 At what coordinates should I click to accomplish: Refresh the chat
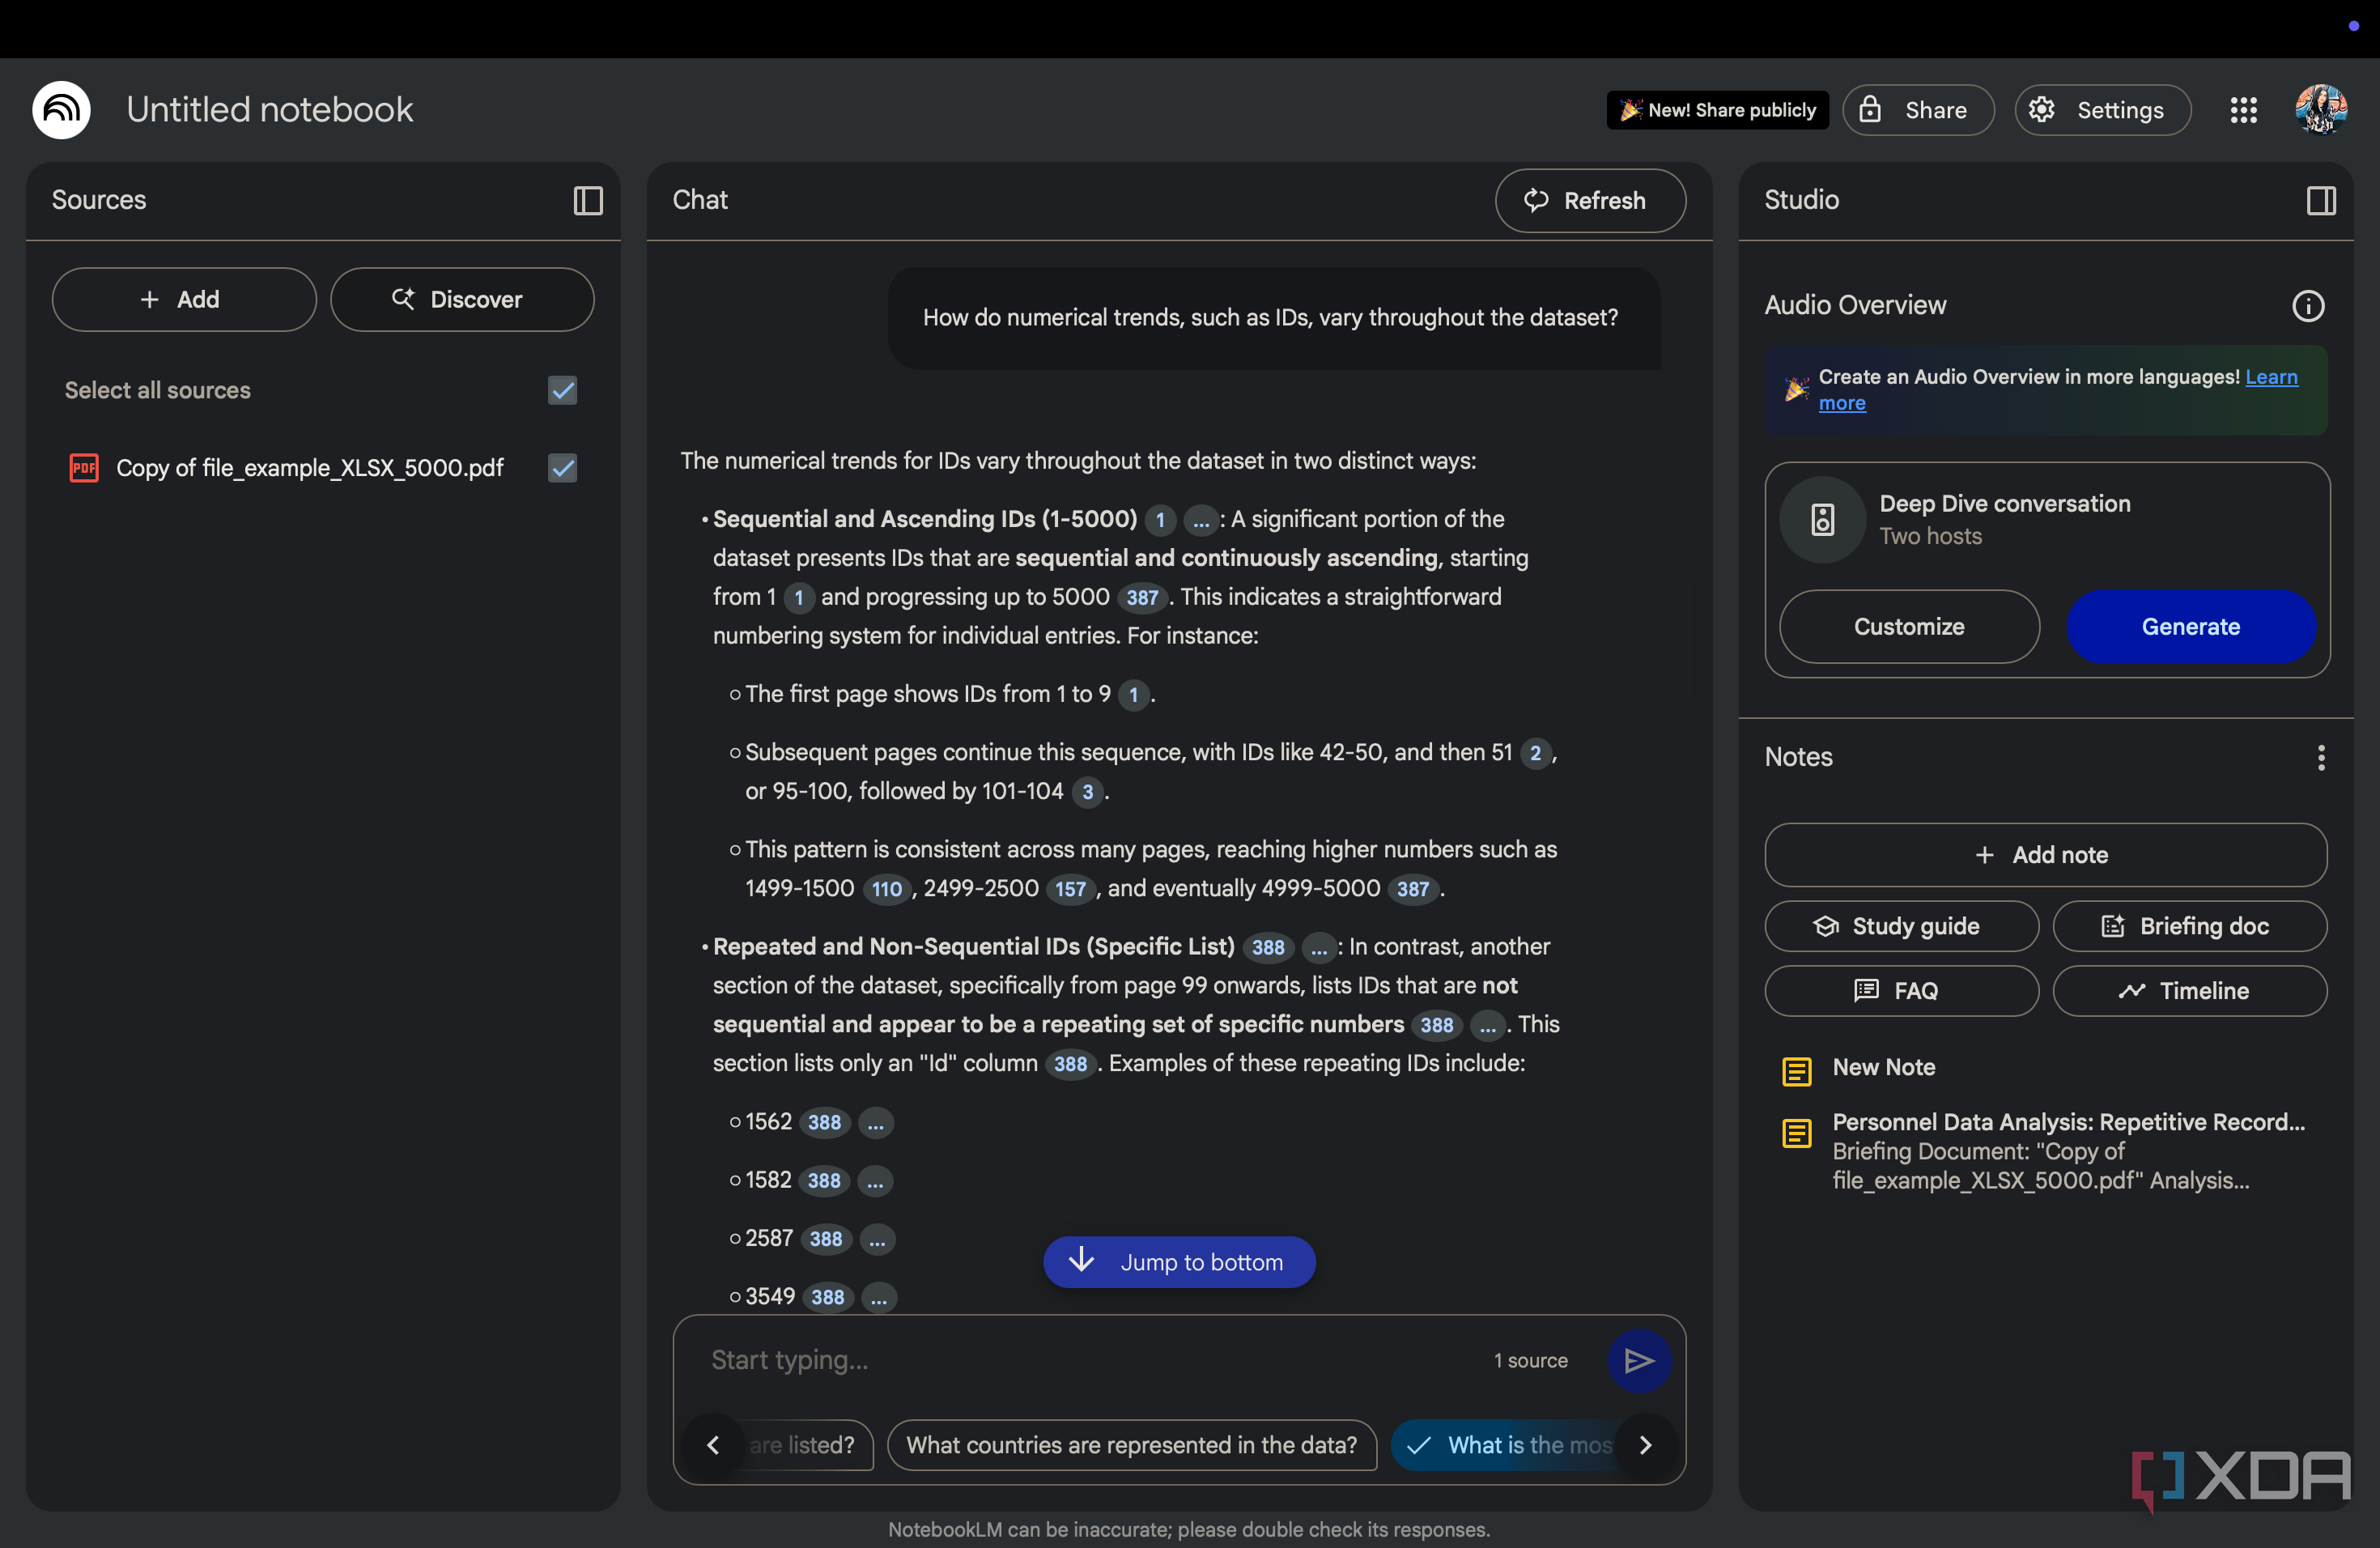click(1590, 201)
